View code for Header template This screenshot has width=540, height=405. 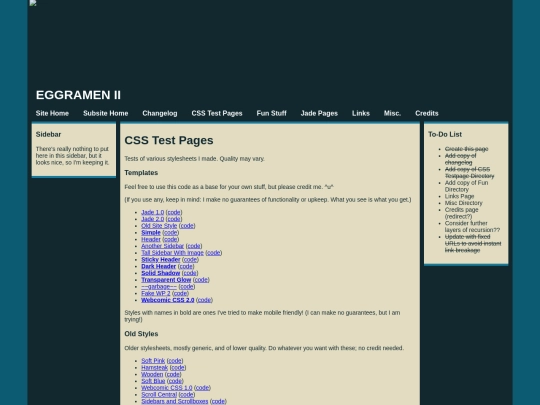point(170,239)
